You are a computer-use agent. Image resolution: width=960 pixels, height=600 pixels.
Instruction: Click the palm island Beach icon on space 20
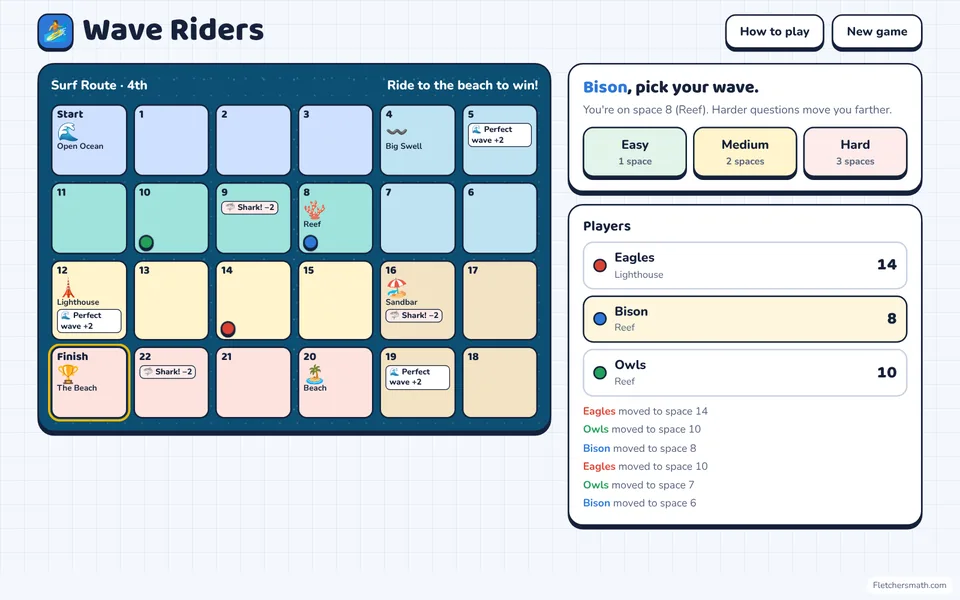[x=314, y=373]
